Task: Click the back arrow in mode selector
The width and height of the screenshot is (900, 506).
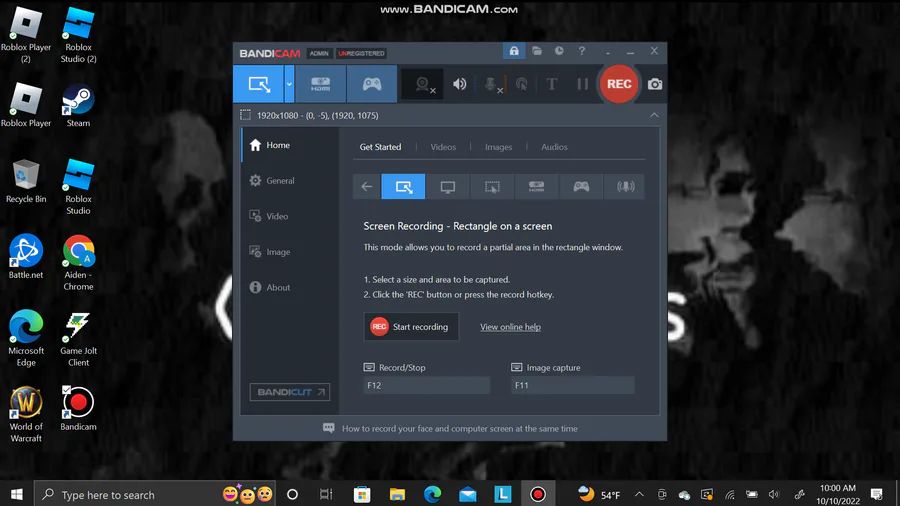Action: [x=367, y=186]
